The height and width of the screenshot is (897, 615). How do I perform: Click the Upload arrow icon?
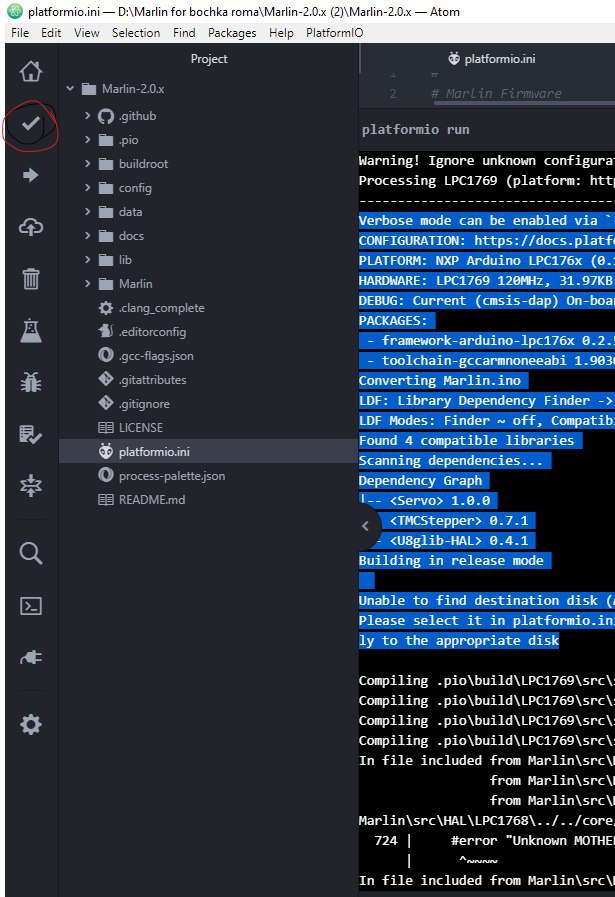click(31, 175)
